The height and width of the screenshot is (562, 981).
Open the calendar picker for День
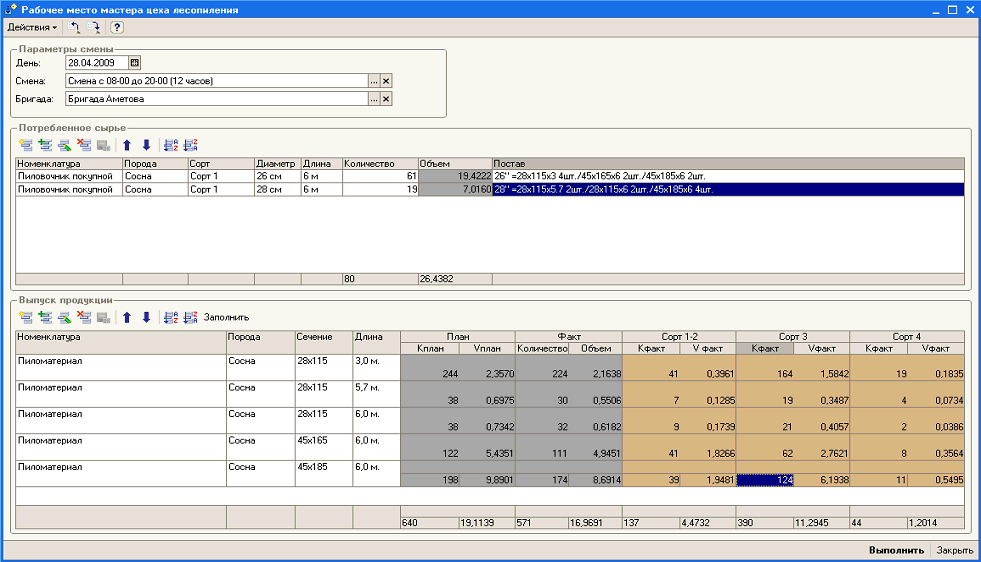tap(135, 63)
